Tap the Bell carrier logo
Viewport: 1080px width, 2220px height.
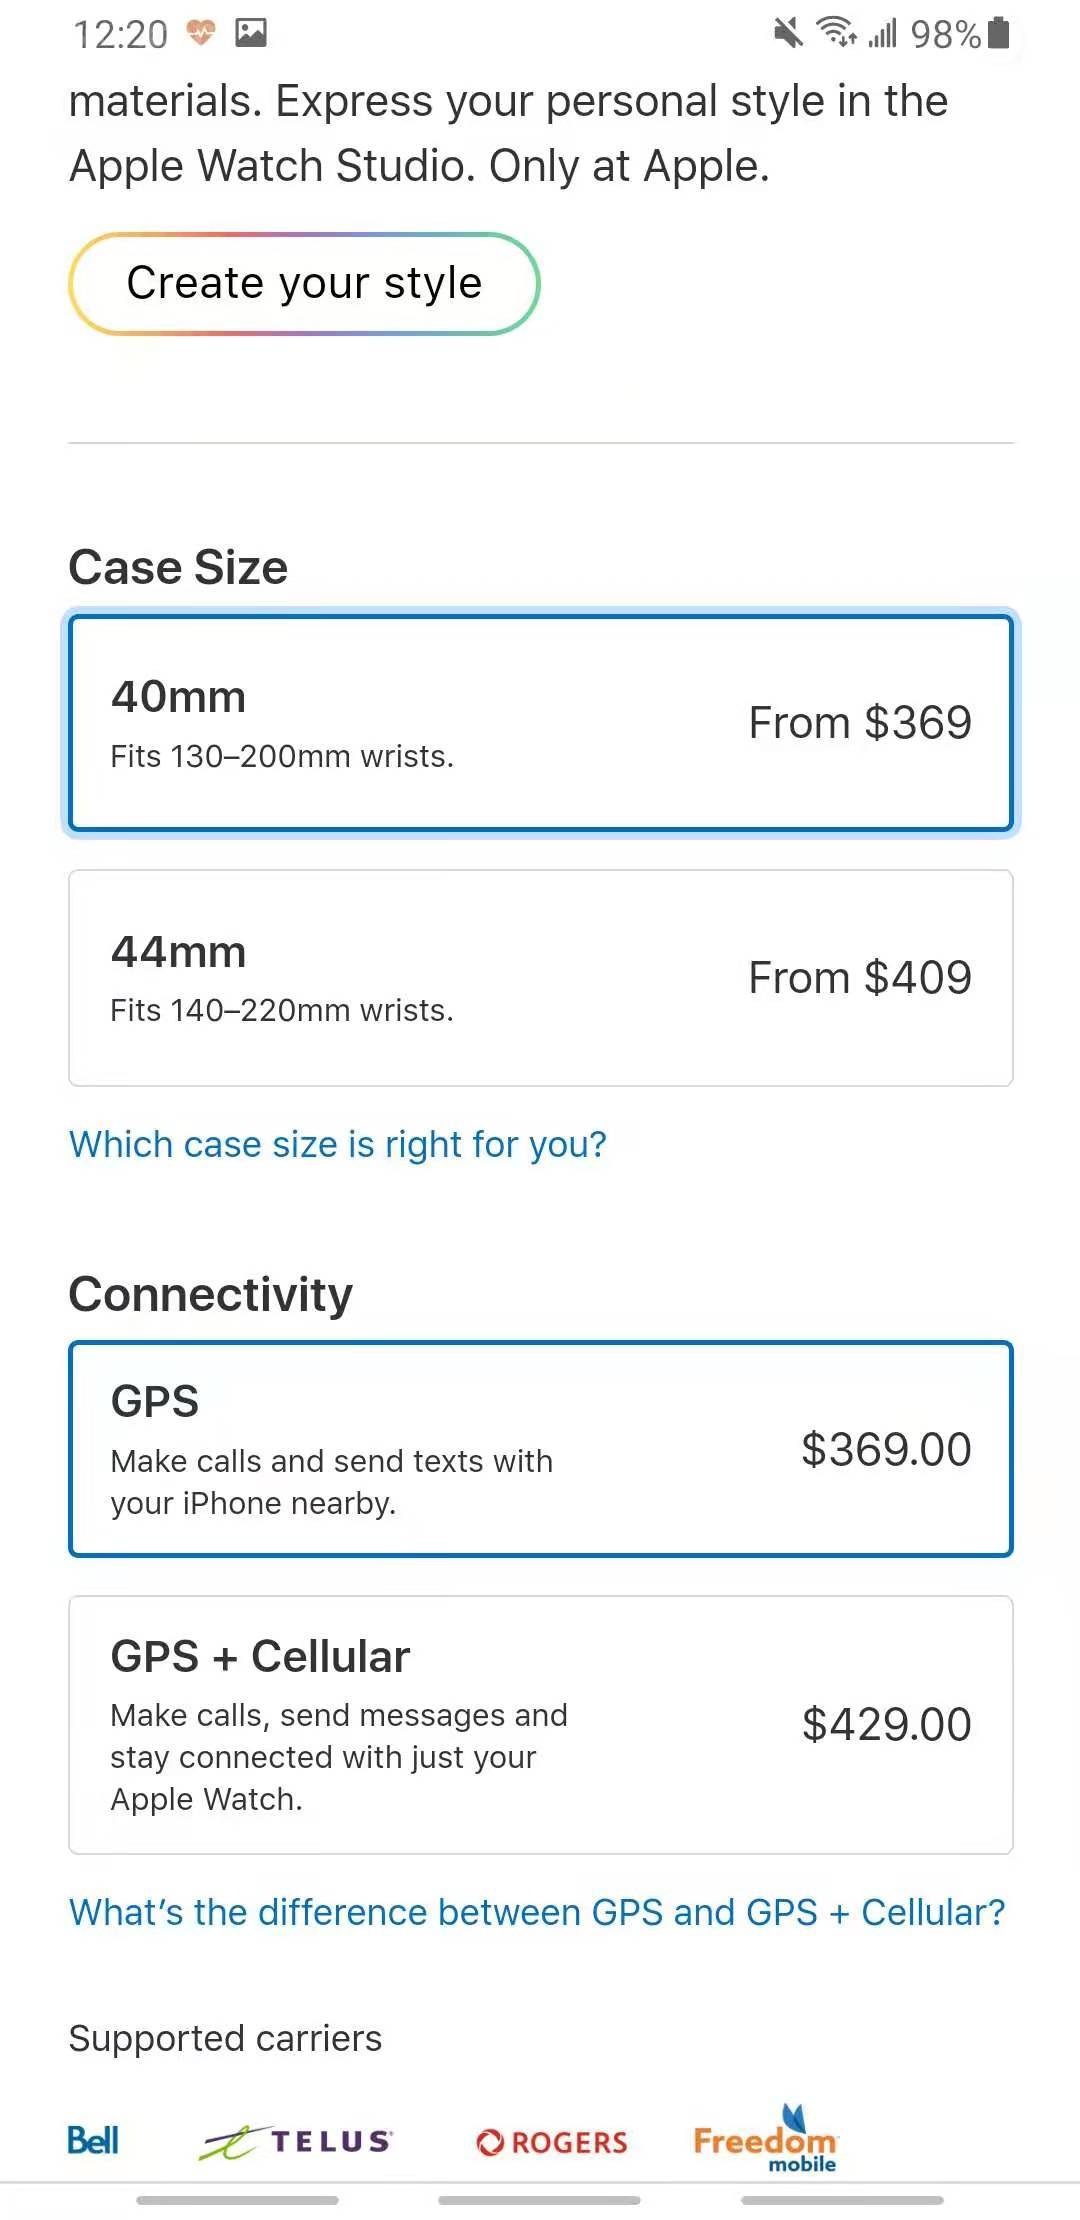[x=93, y=2141]
